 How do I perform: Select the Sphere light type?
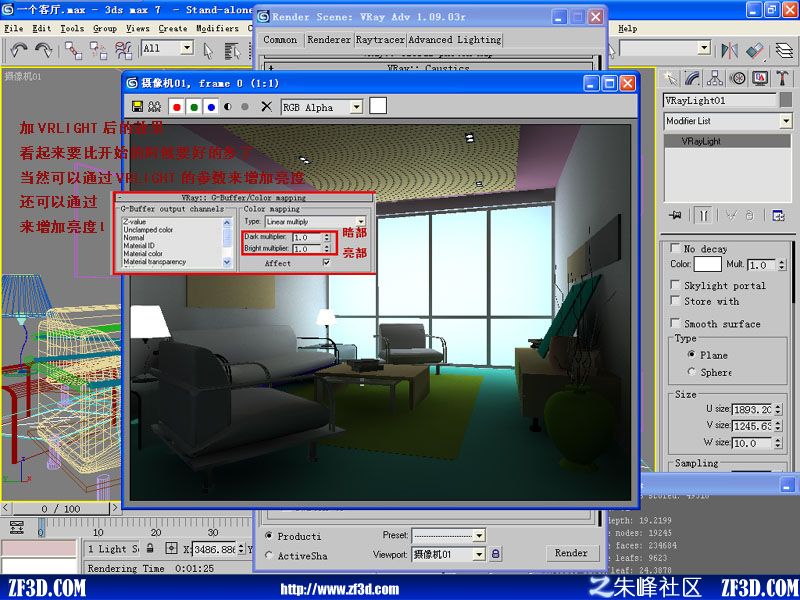[691, 371]
